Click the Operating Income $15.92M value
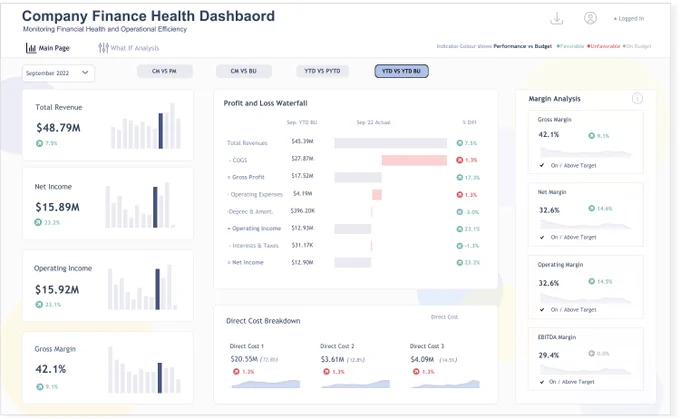 57,289
